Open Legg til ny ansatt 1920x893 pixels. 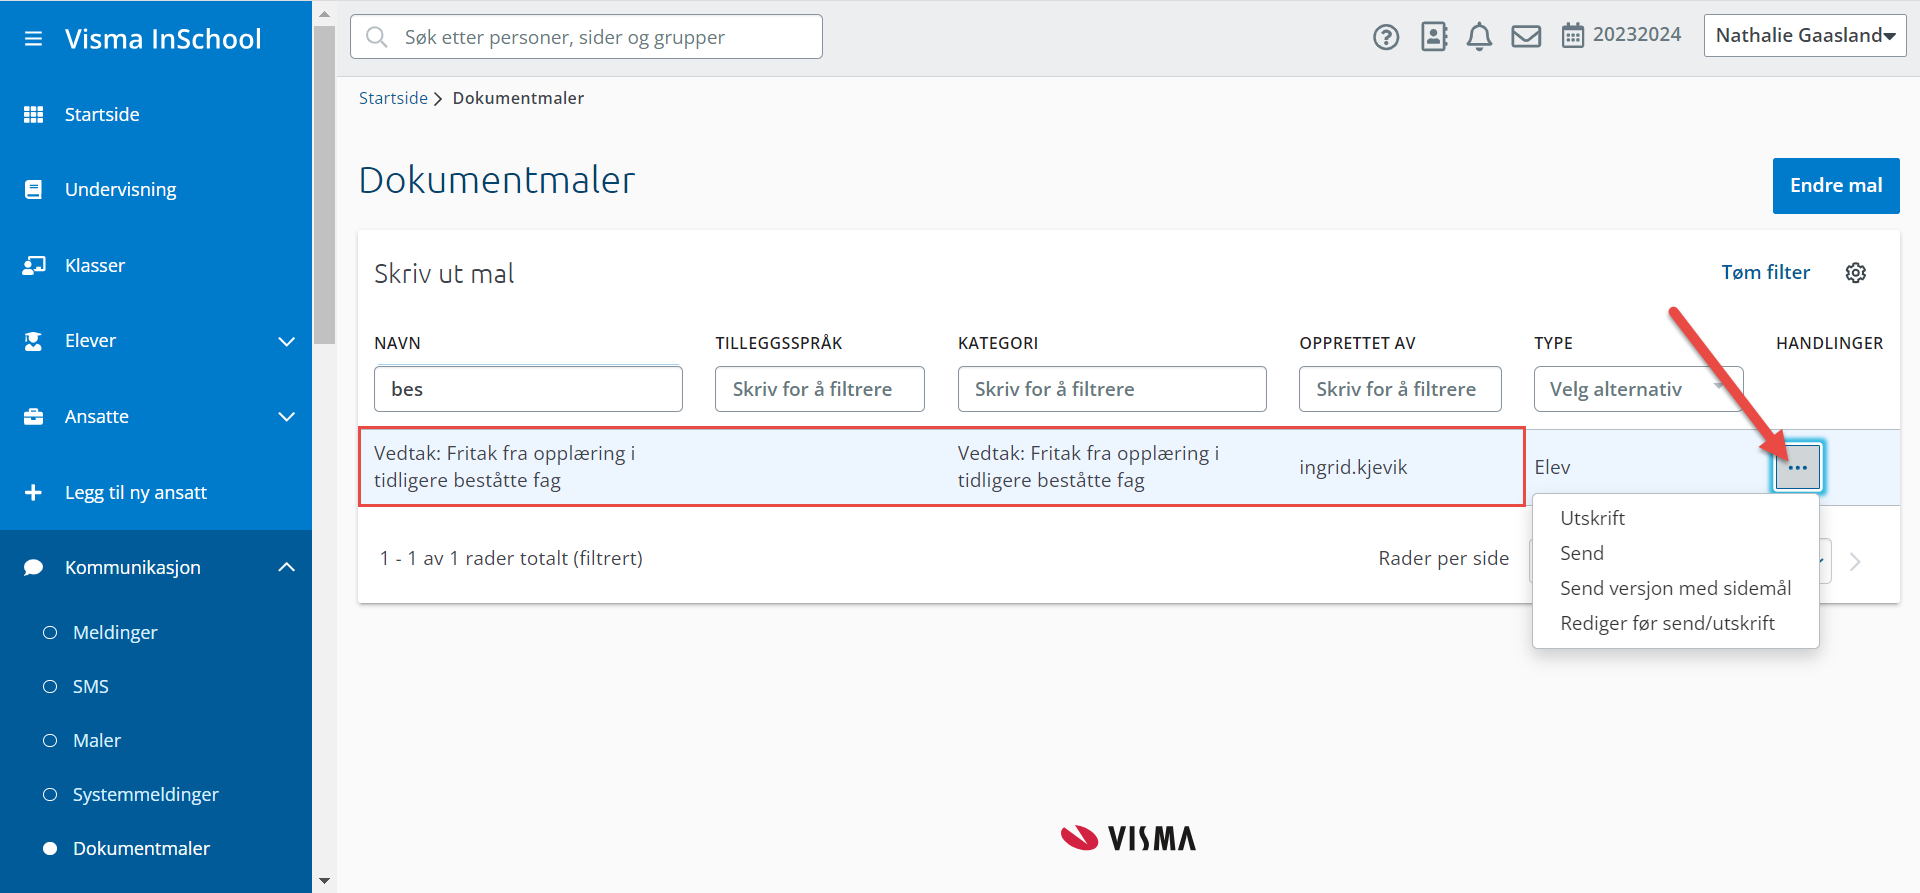tap(136, 492)
